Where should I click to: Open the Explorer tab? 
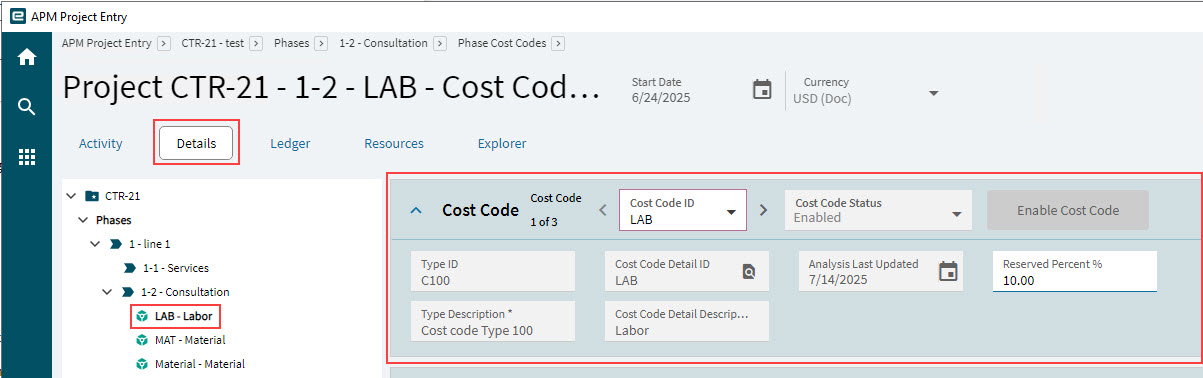point(502,143)
